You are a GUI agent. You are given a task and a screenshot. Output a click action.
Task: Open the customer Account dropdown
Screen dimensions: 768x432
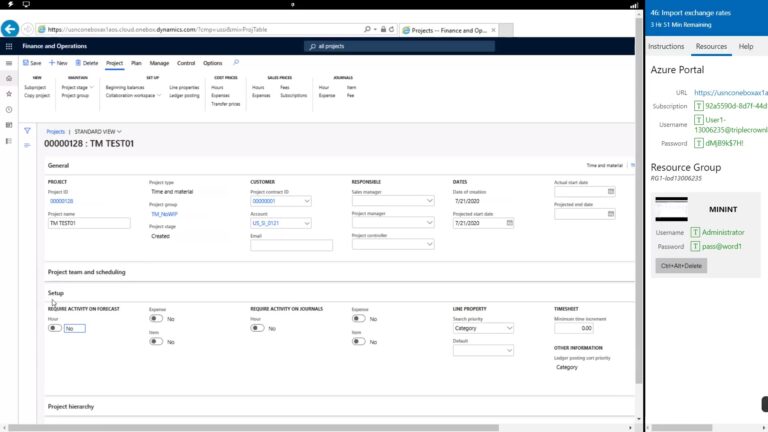307,223
